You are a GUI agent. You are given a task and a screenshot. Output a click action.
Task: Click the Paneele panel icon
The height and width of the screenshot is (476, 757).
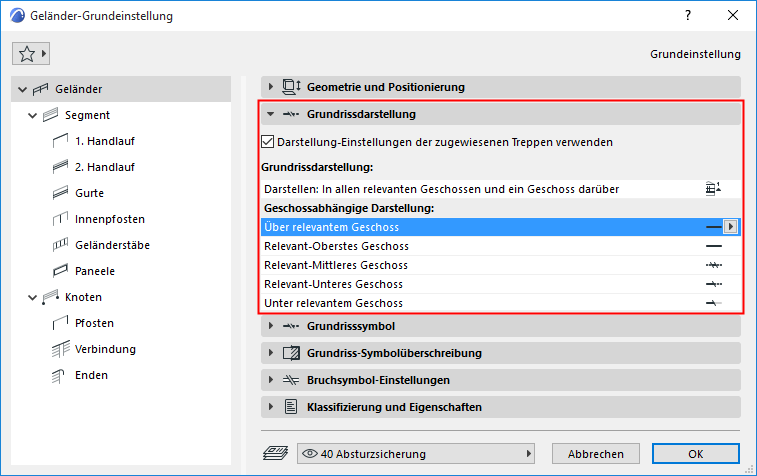click(58, 271)
